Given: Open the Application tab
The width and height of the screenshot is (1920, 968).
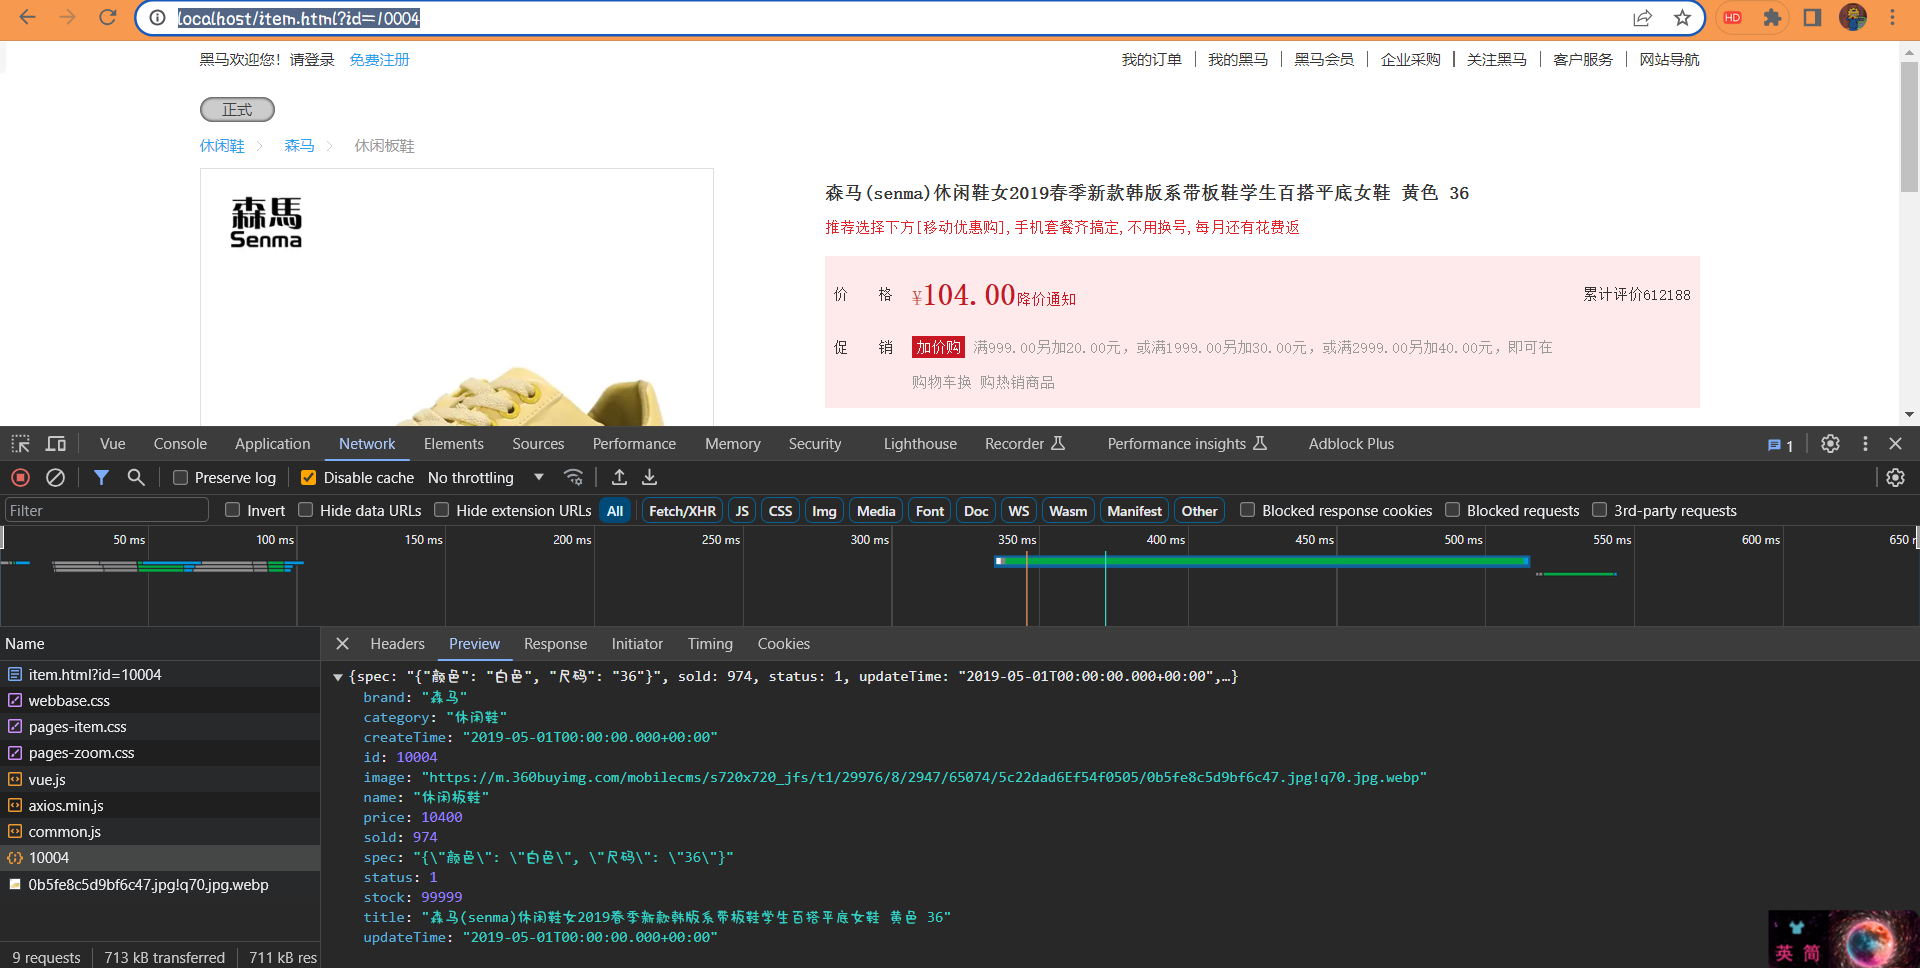Looking at the screenshot, I should click(272, 444).
